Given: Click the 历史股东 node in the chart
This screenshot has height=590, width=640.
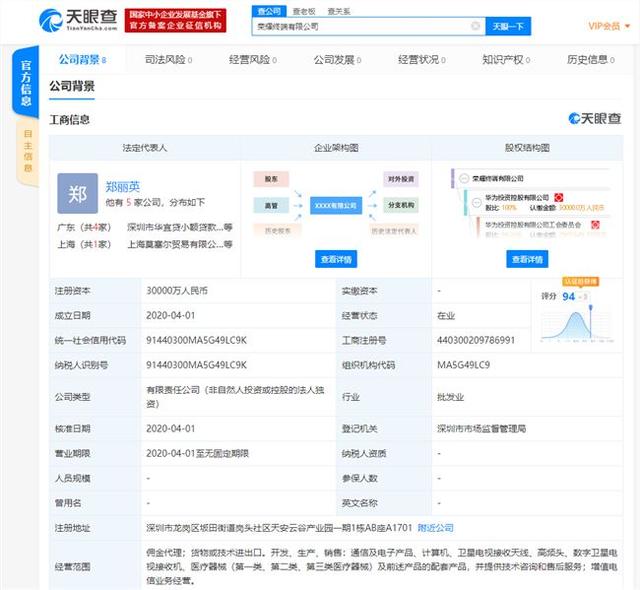Looking at the screenshot, I should (x=278, y=231).
